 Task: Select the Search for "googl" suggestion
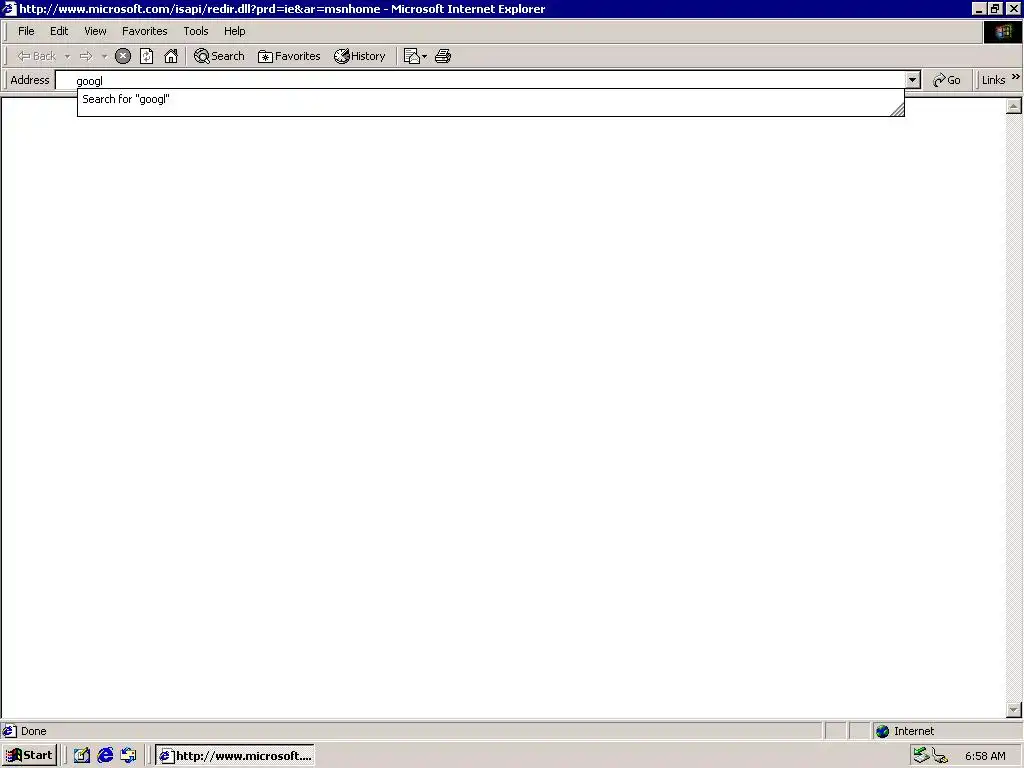(x=490, y=99)
